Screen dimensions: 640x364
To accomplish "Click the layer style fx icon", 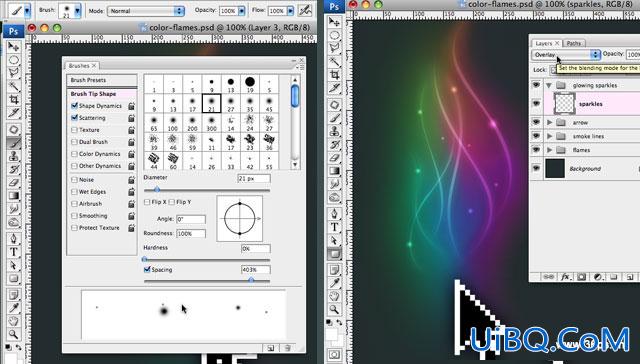I will tap(565, 277).
